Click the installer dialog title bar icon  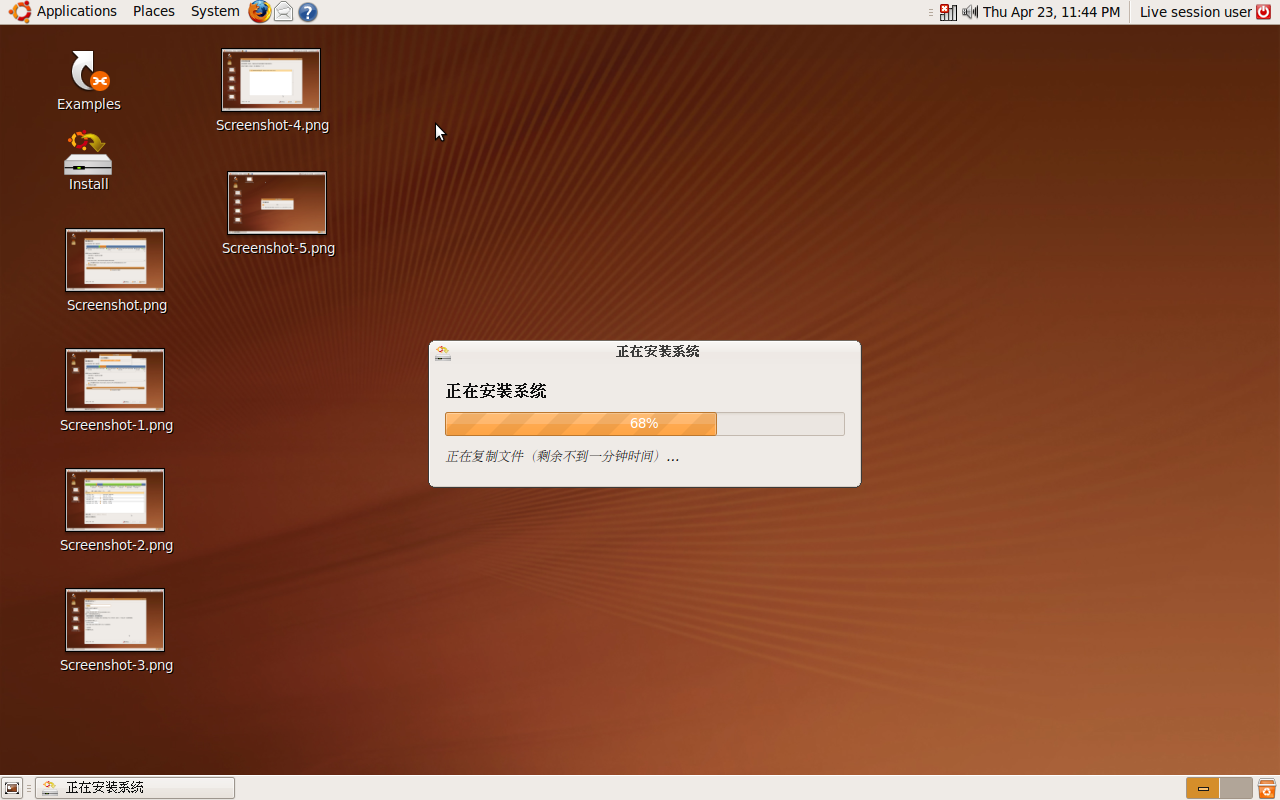(x=443, y=352)
